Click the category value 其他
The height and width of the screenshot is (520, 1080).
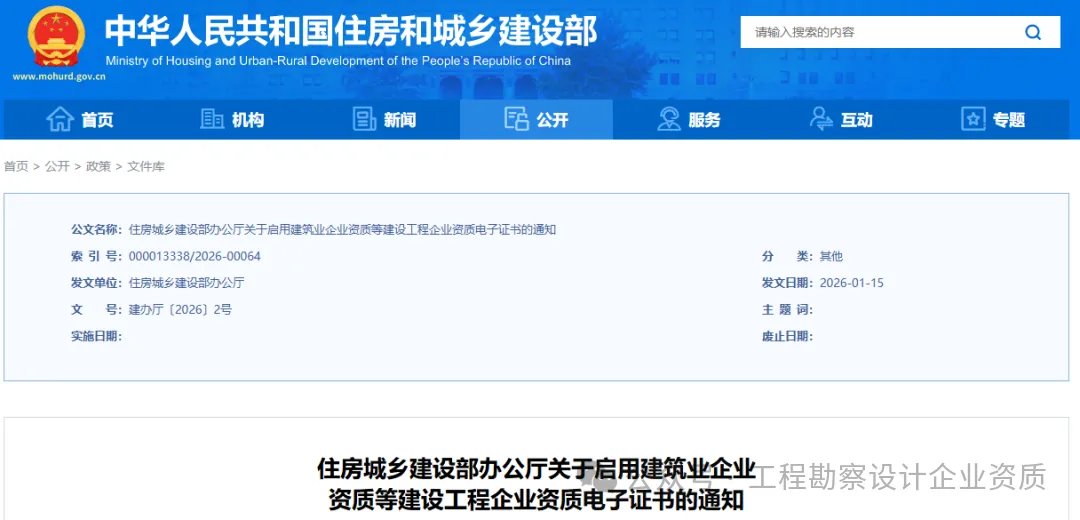[x=831, y=256]
